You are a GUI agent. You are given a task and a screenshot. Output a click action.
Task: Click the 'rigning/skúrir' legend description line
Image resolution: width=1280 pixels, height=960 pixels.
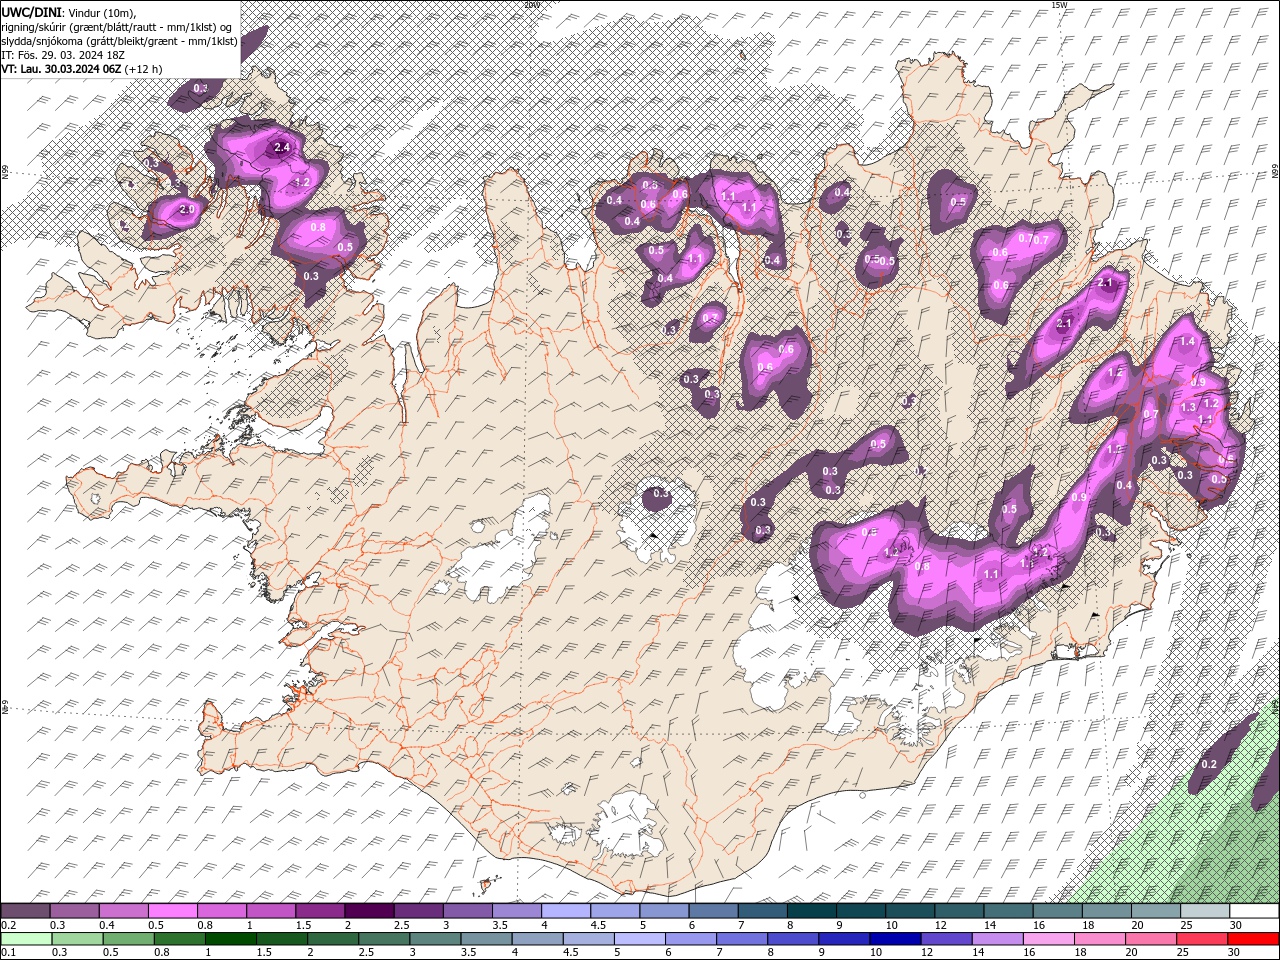tap(117, 27)
